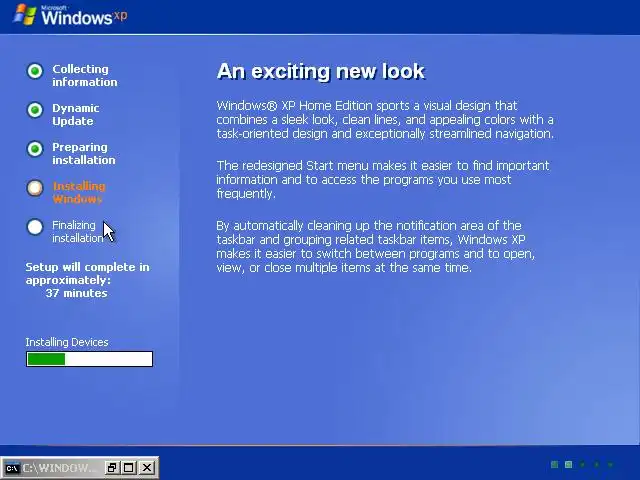The image size is (640, 480).
Task: Click the 'Preparing installation' step label
Action: click(x=84, y=153)
